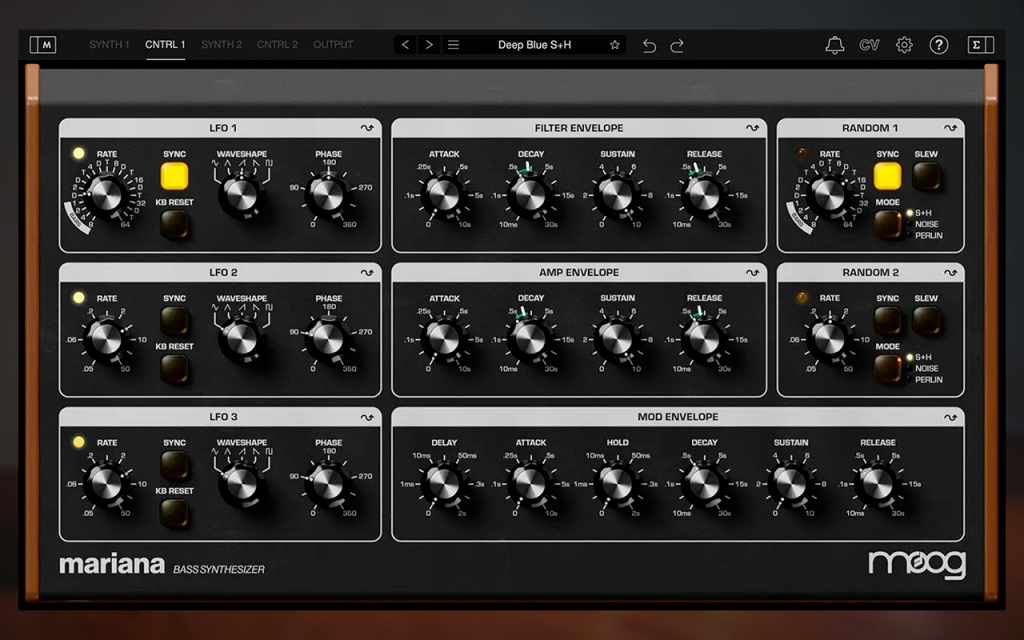Toggle LFO 1 KB RESET button
Viewport: 1024px width, 640px height.
click(x=174, y=225)
